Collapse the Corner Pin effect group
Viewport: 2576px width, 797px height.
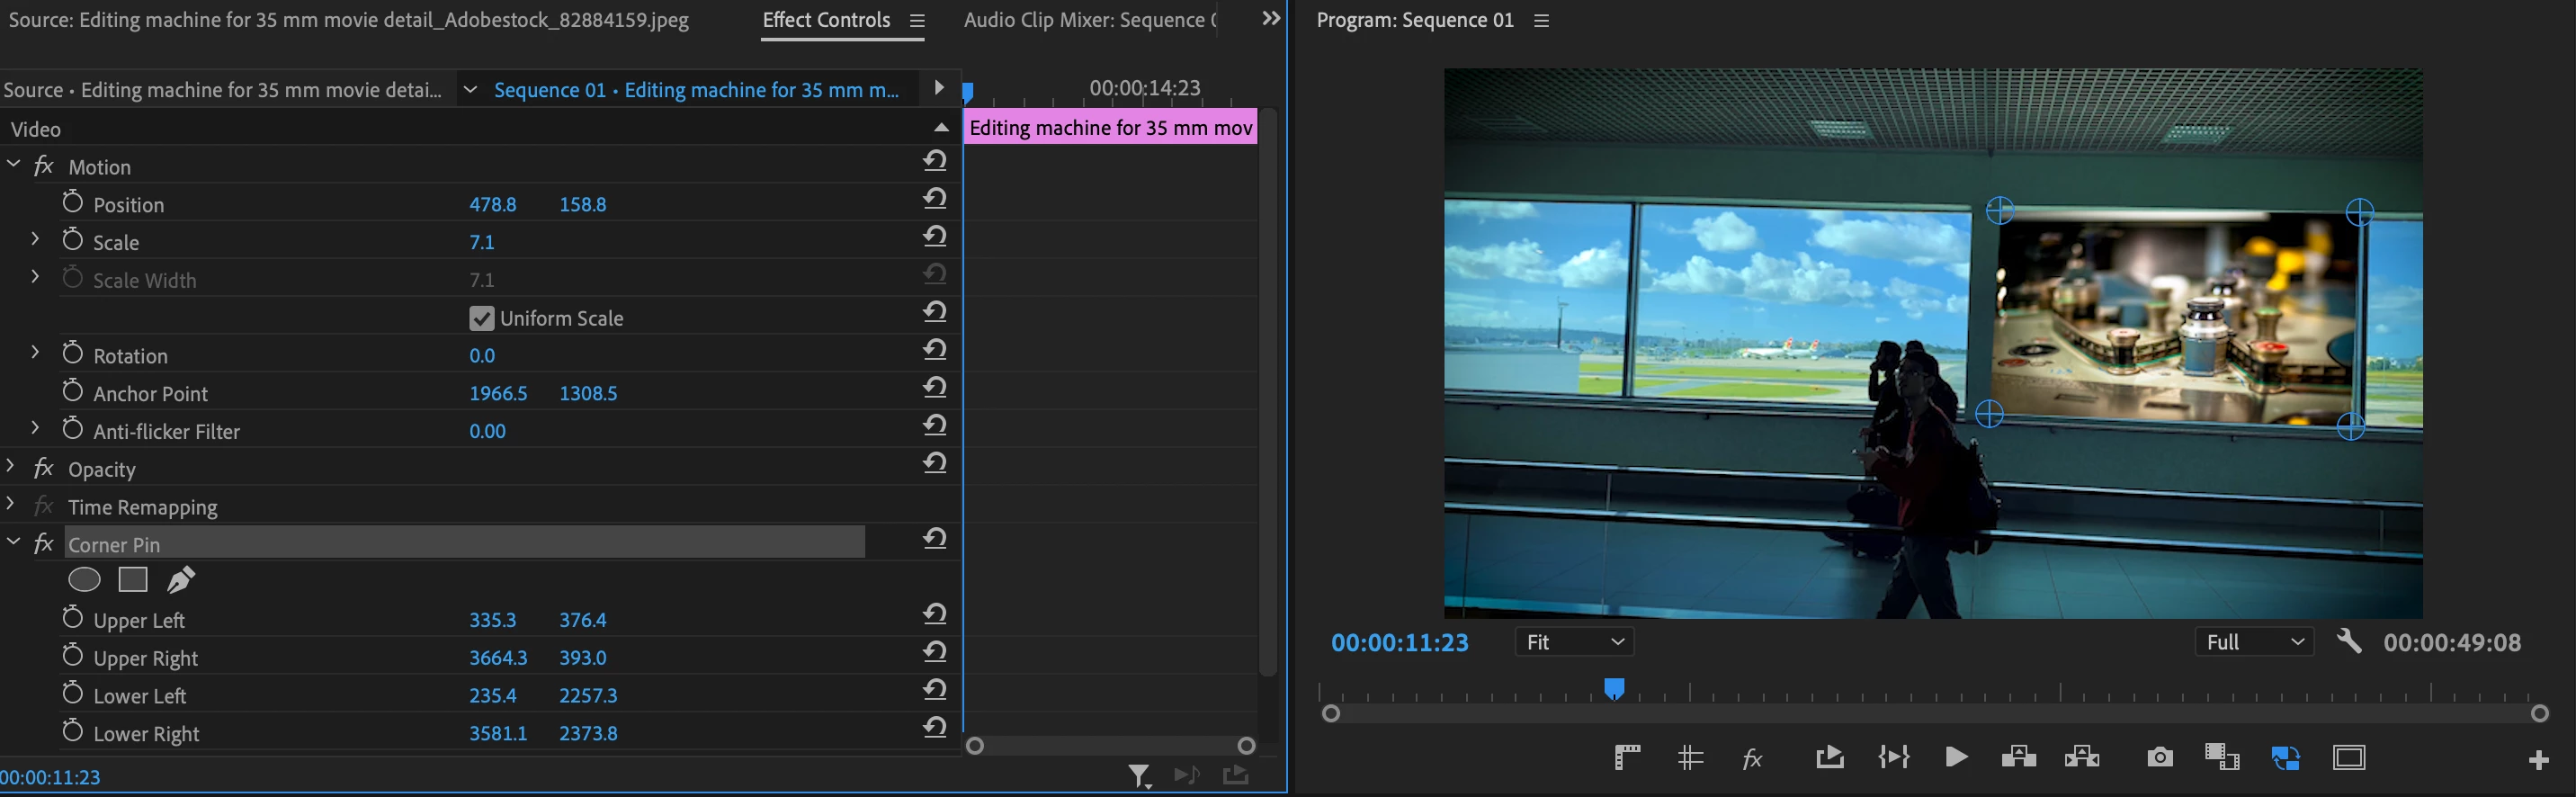13,541
